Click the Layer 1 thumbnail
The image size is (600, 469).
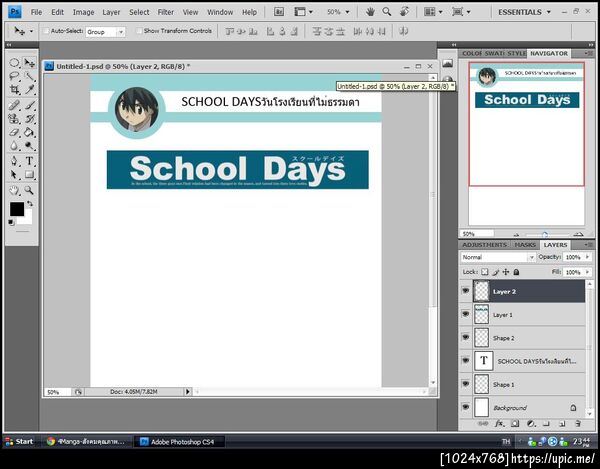(x=481, y=314)
